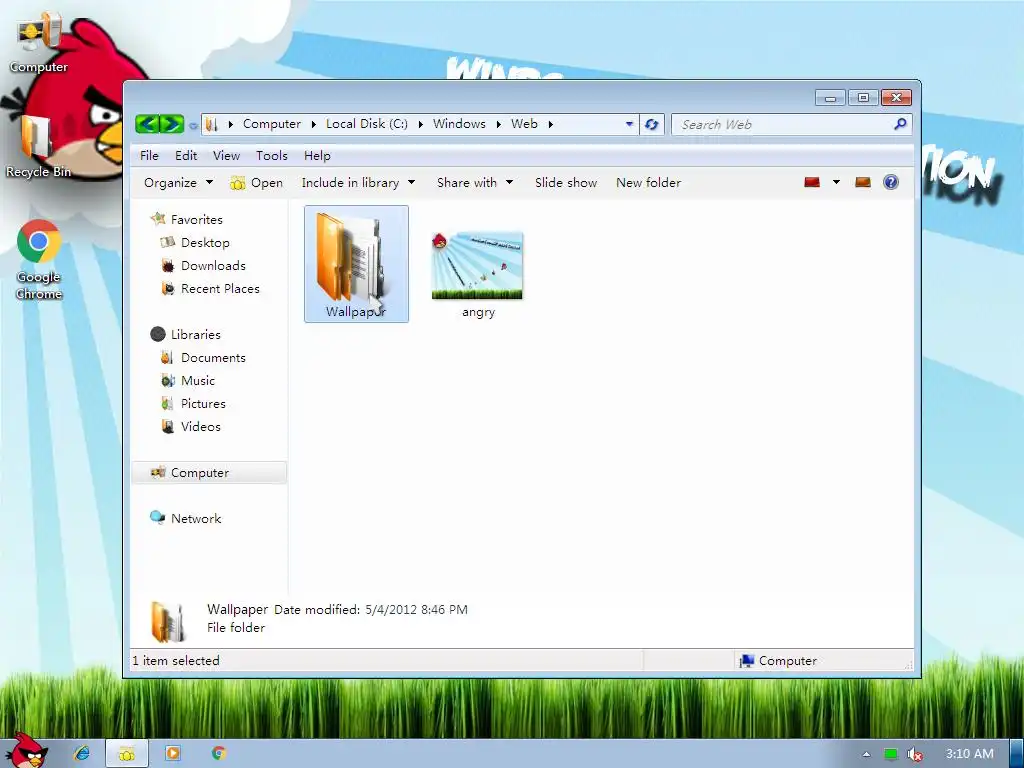Open the Recycle Bin desktop icon

[38, 147]
